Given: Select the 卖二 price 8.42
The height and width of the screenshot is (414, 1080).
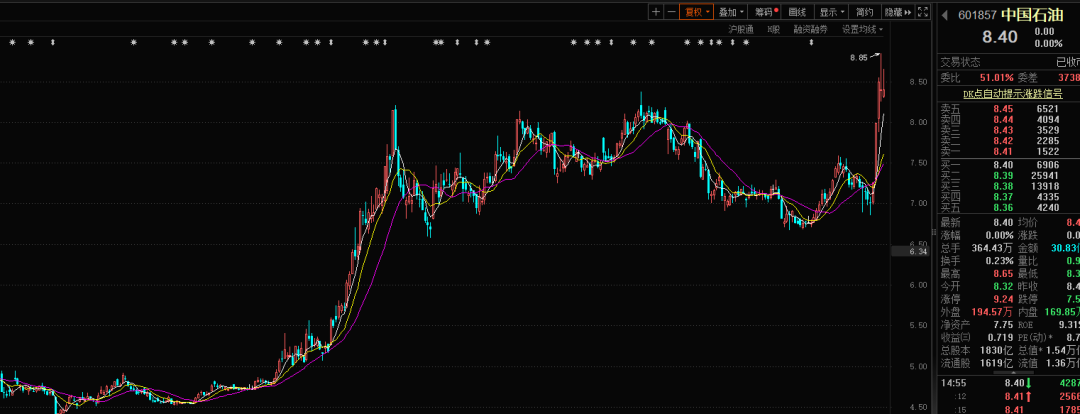Looking at the screenshot, I should [1003, 140].
